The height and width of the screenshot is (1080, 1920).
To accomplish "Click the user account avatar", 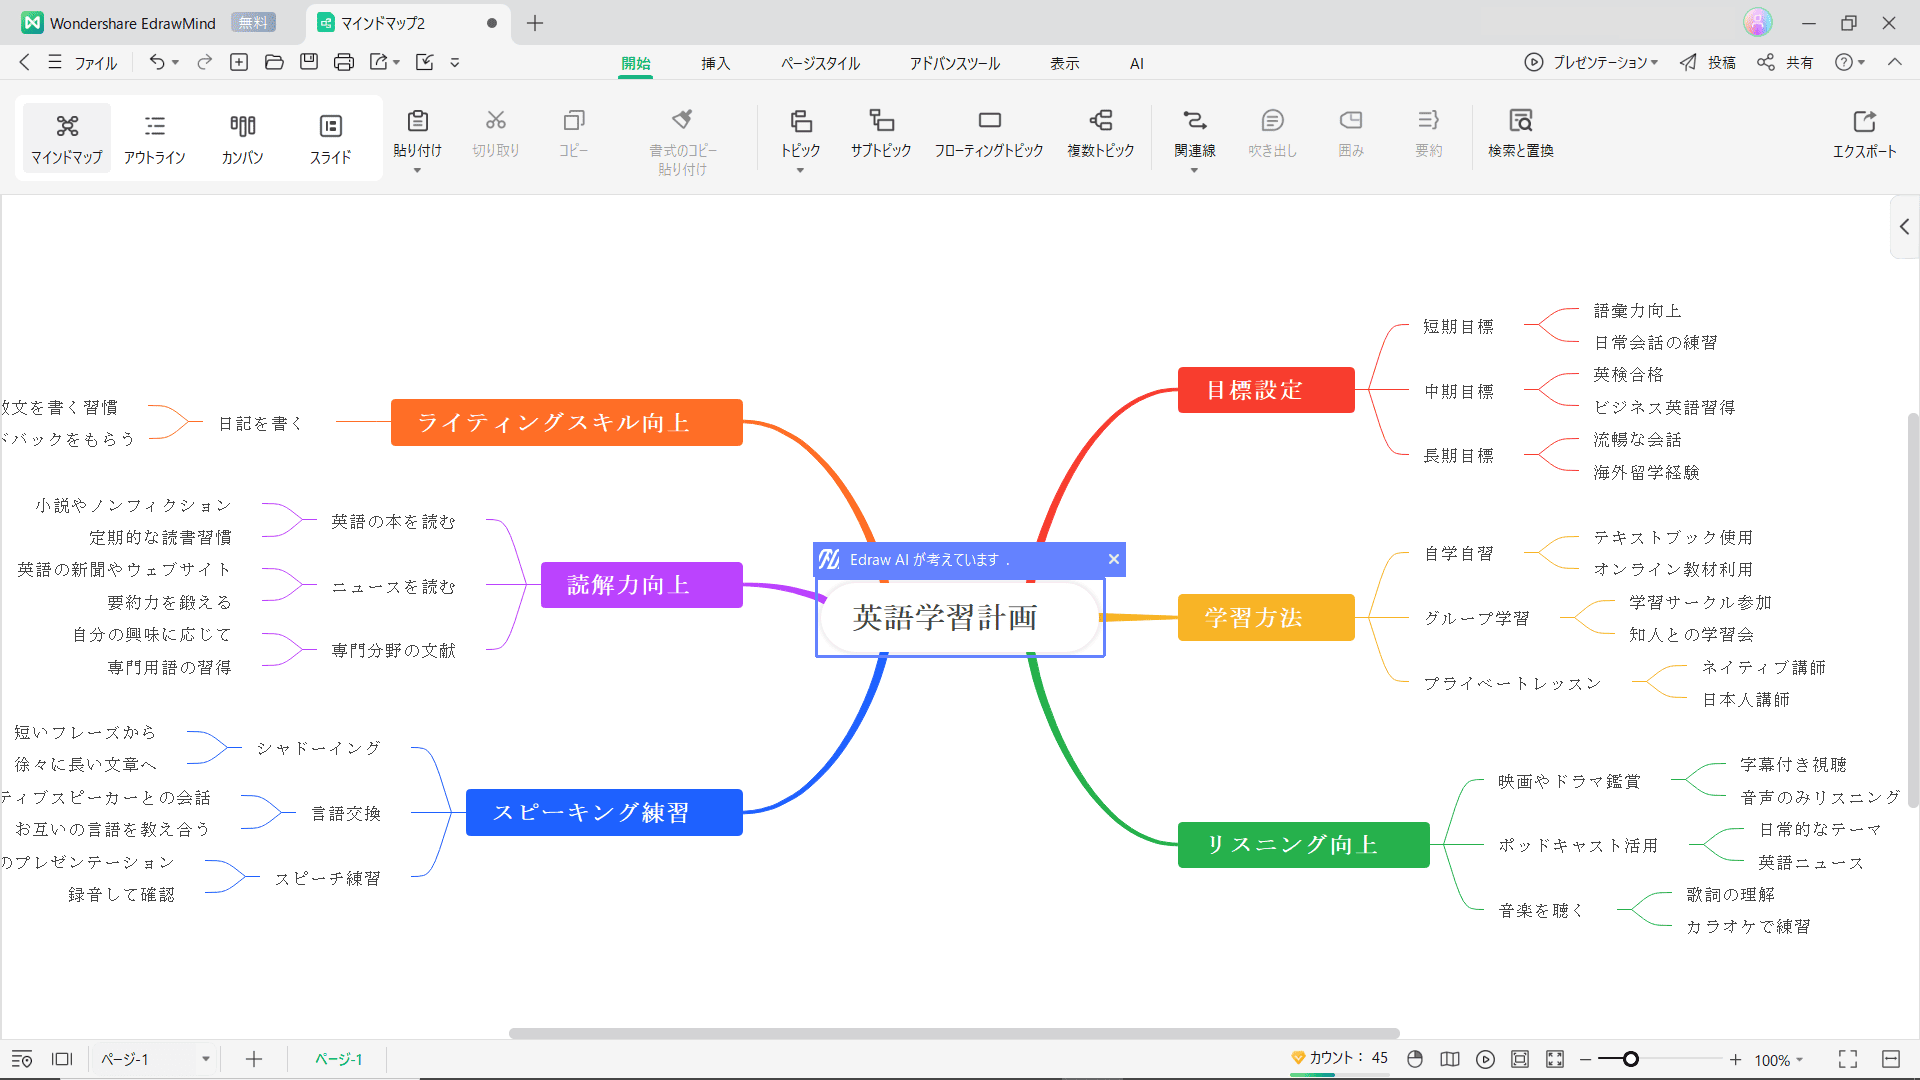I will click(1757, 22).
